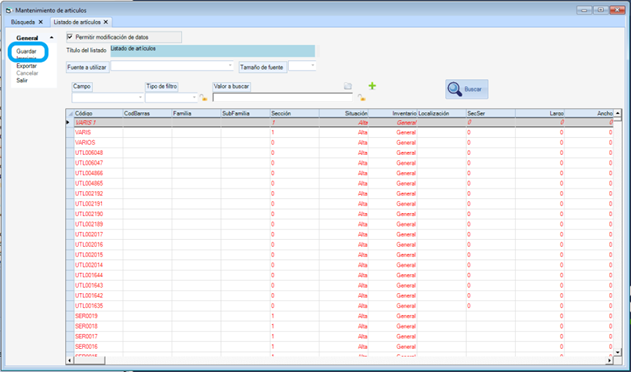This screenshot has height=372, width=631.
Task: Click the SecSer column header
Action: pos(491,114)
